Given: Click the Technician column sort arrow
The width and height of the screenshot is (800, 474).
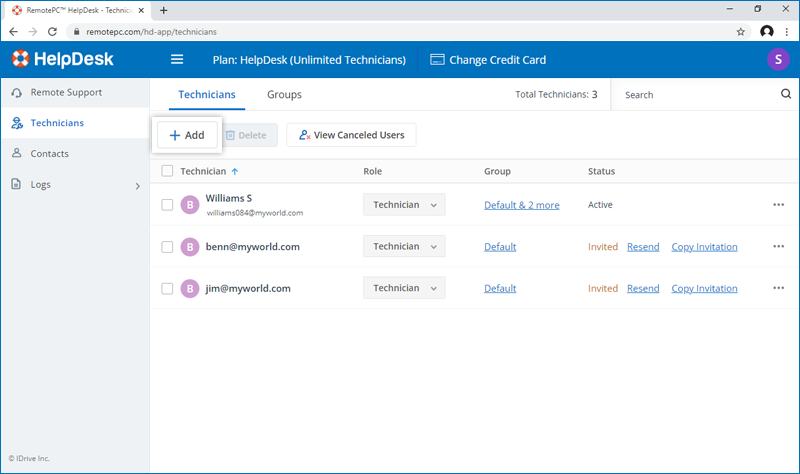Looking at the screenshot, I should click(x=235, y=171).
